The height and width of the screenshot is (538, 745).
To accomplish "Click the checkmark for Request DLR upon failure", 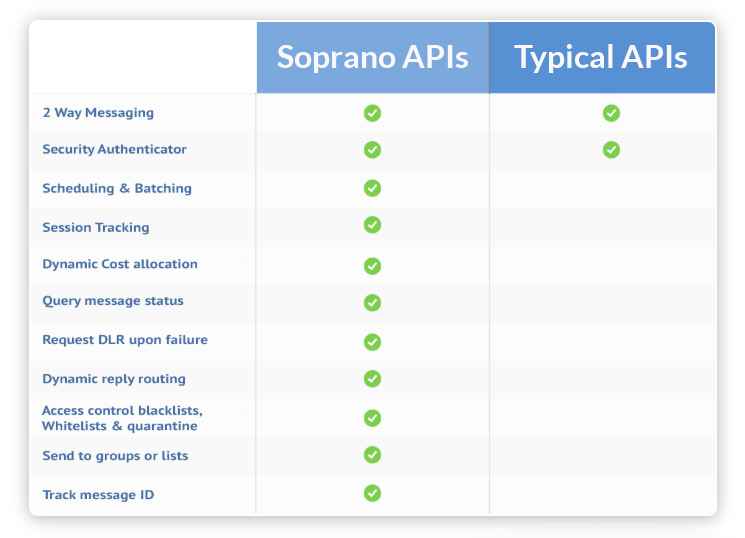I will [372, 342].
